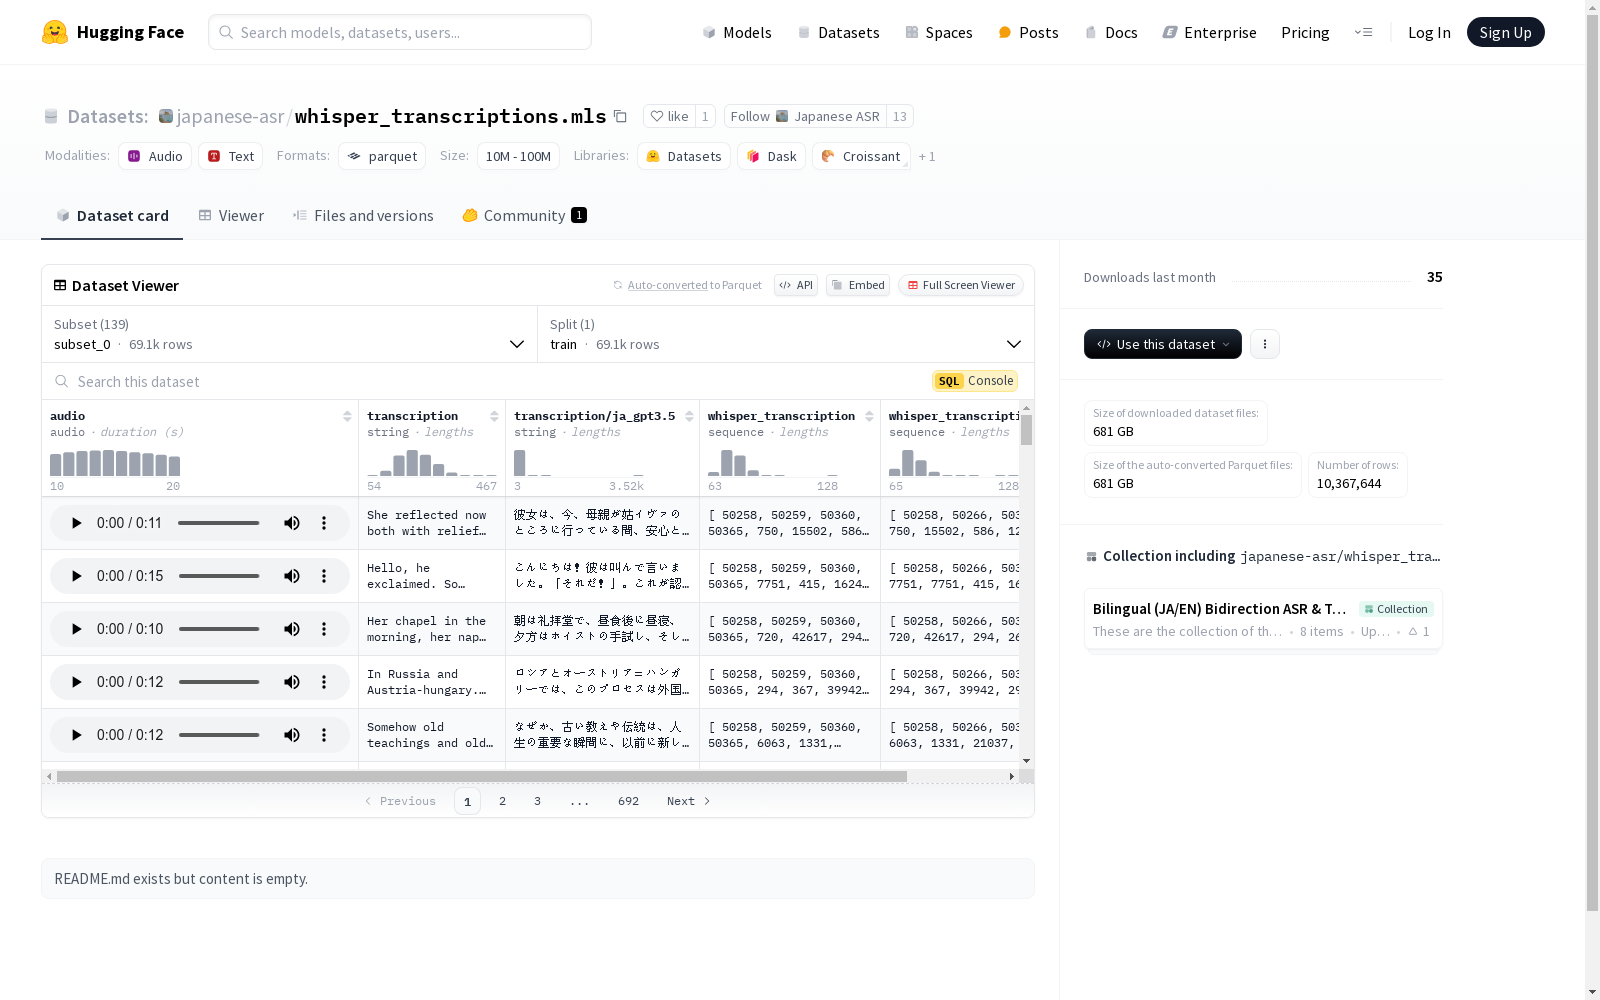The width and height of the screenshot is (1600, 1000).
Task: Play the In Russia row audio clip
Action: click(76, 682)
